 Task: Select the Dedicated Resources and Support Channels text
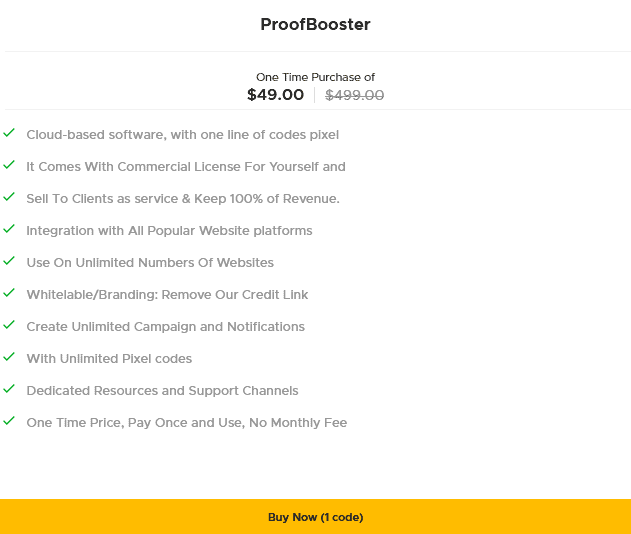(163, 390)
